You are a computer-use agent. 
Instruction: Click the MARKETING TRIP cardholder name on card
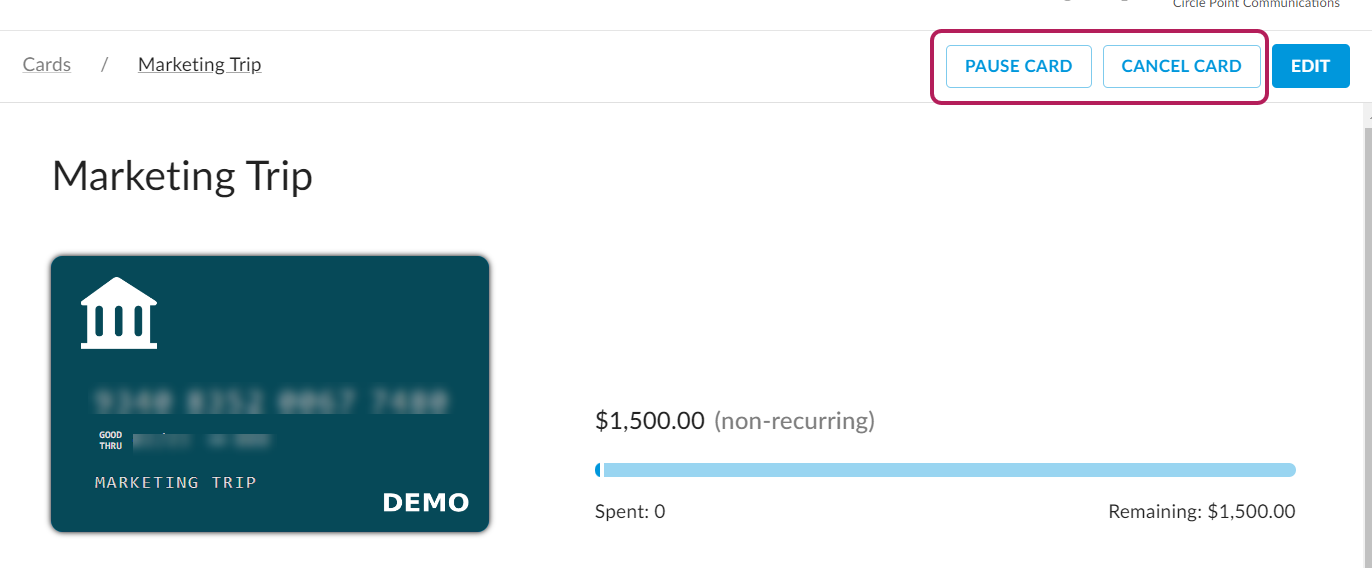click(176, 482)
